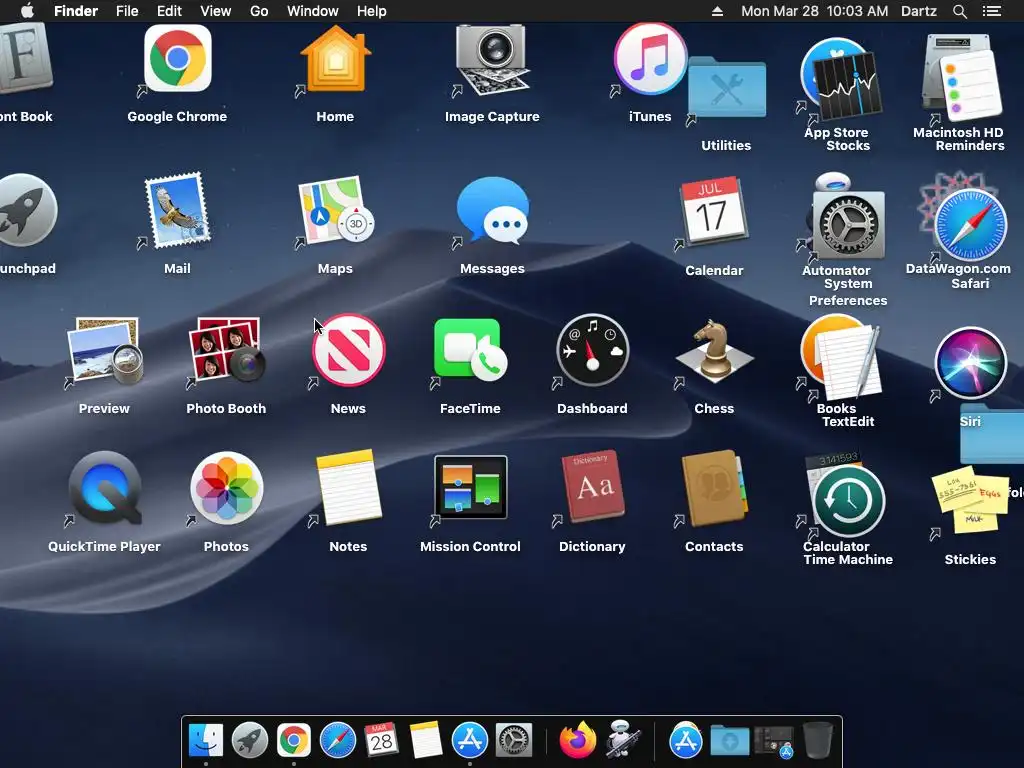Open the View menu
The image size is (1024, 768).
[216, 11]
